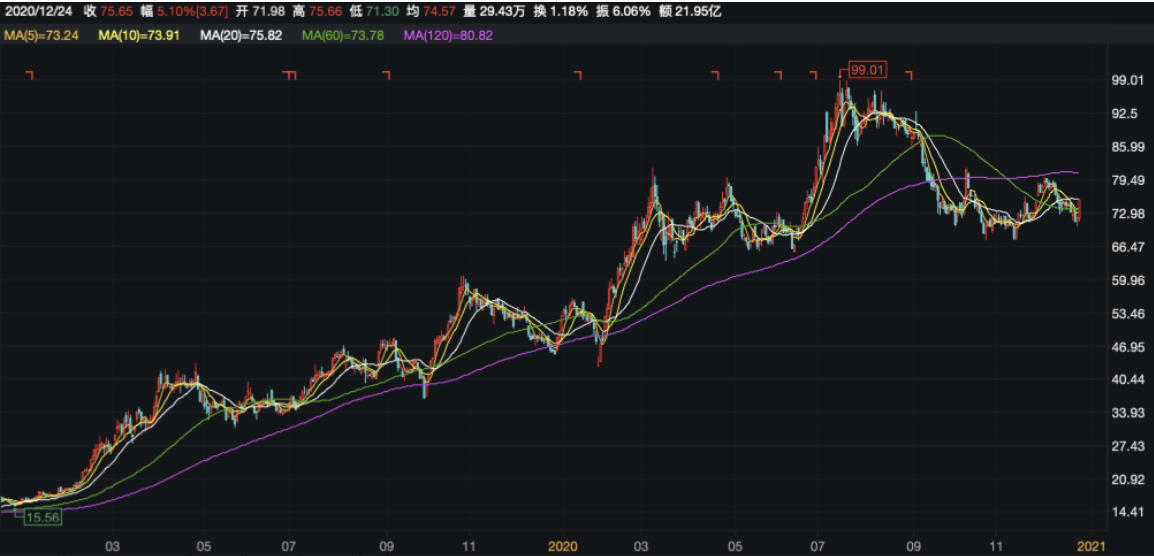The height and width of the screenshot is (556, 1154).
Task: Click the 99.01 peak price tag
Action: [867, 70]
